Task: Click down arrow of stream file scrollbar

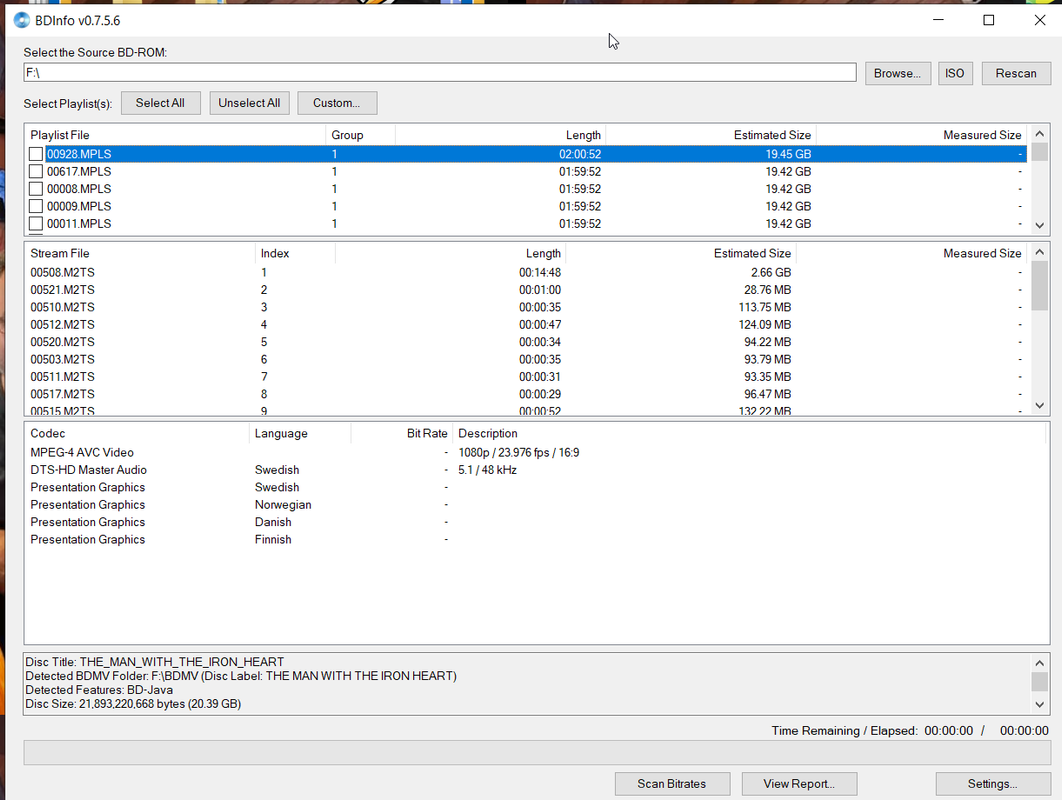Action: click(x=1040, y=406)
